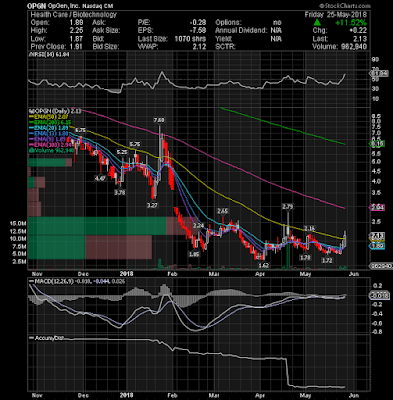
Task: Click the +11.52% percent change value
Action: [x=351, y=23]
